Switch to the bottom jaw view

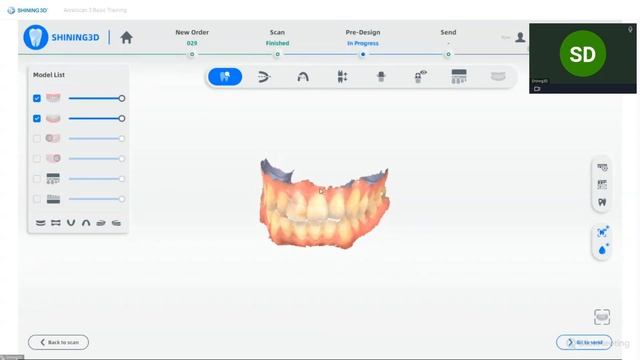40,223
